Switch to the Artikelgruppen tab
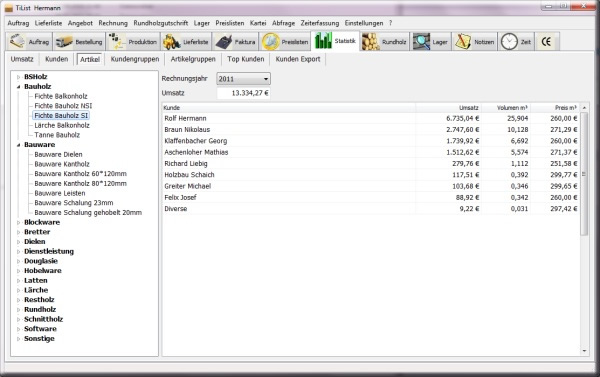 pyautogui.click(x=193, y=59)
